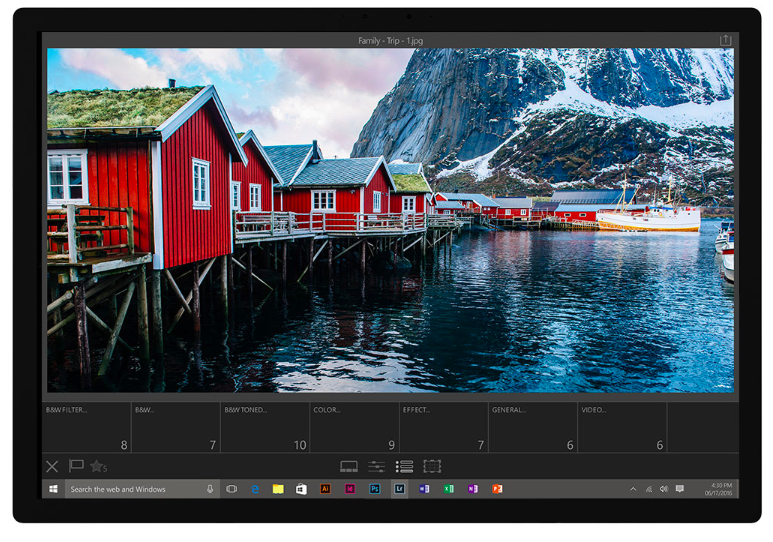Open the VIDEO preset group
This screenshot has height=542, width=773.
pos(622,428)
